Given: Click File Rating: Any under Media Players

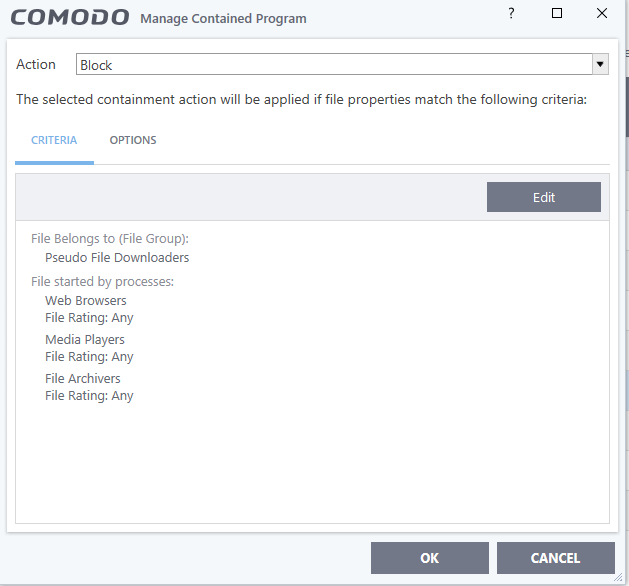Looking at the screenshot, I should click(89, 357).
